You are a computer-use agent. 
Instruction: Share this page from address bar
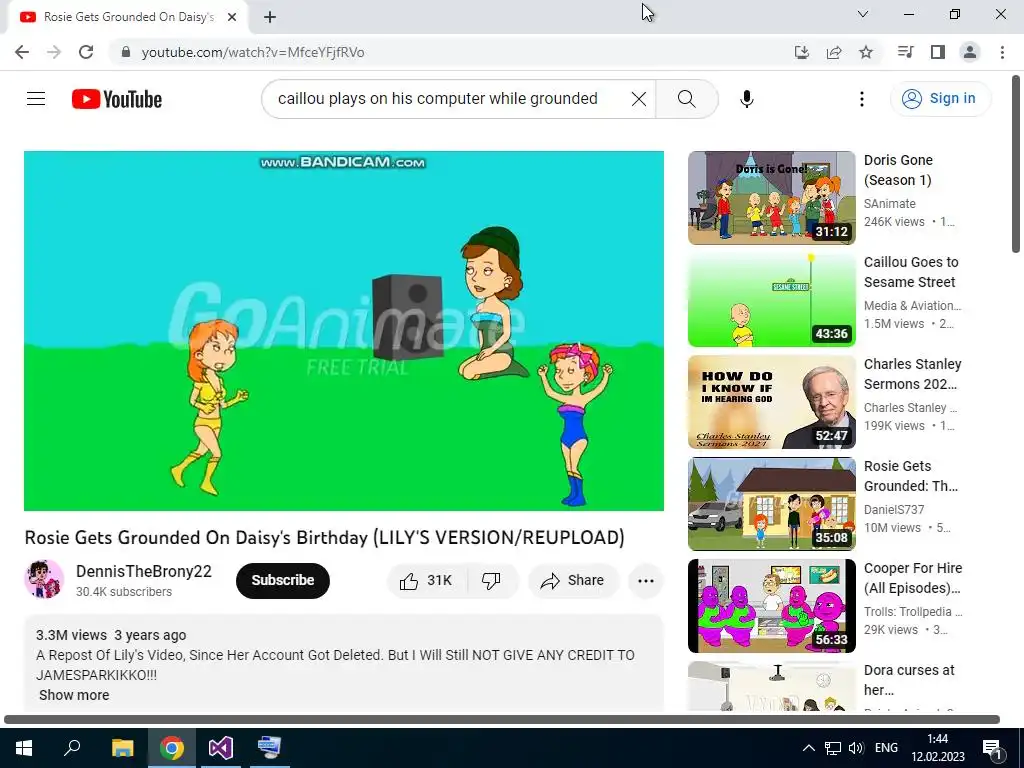[x=834, y=52]
